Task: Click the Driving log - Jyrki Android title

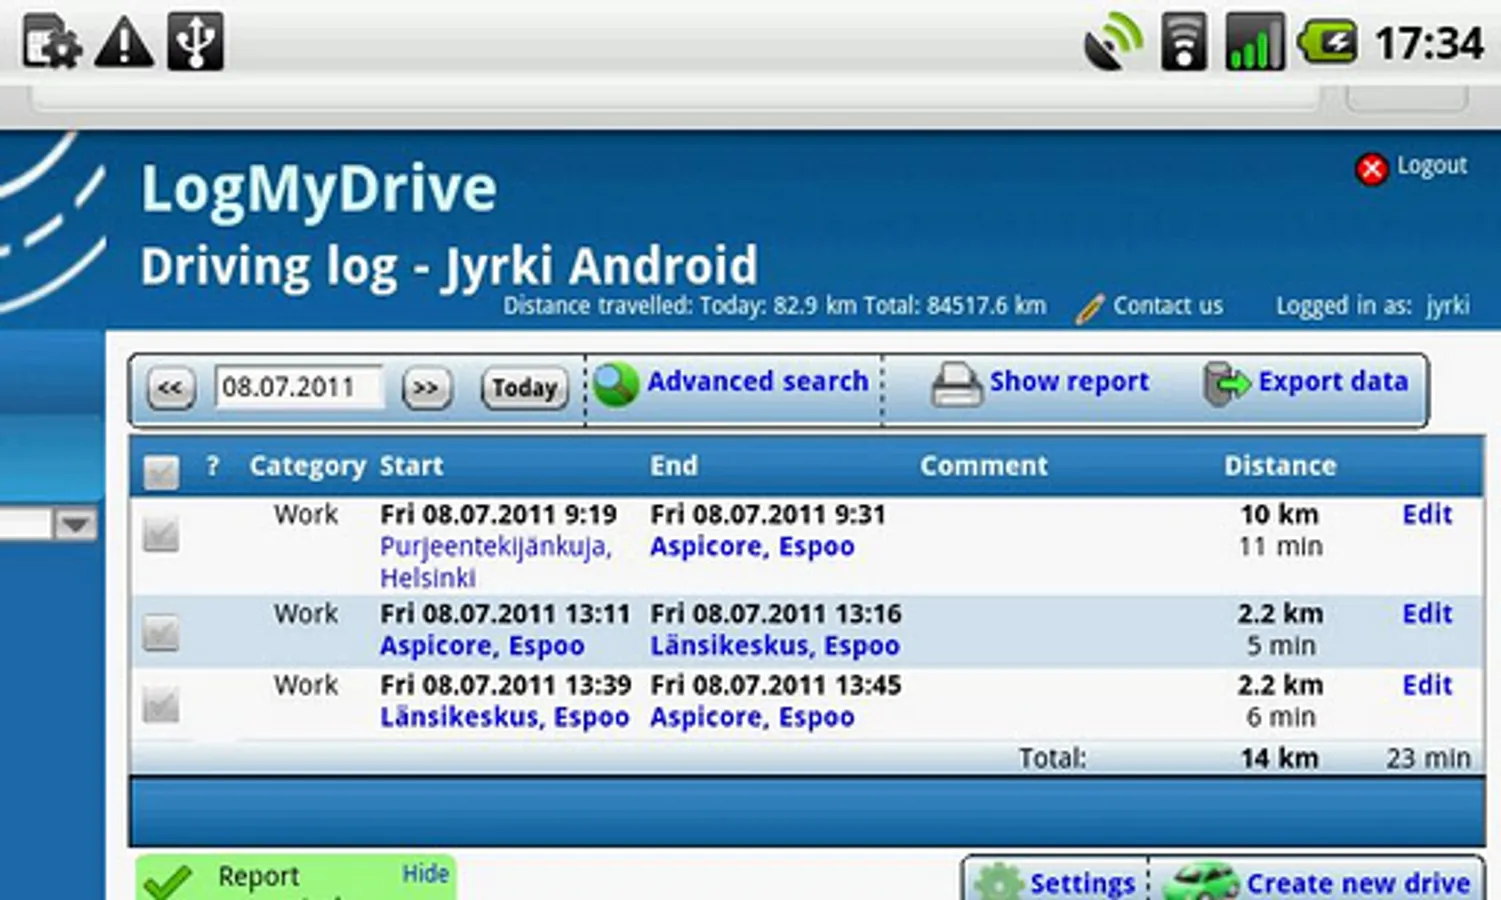Action: (x=449, y=267)
